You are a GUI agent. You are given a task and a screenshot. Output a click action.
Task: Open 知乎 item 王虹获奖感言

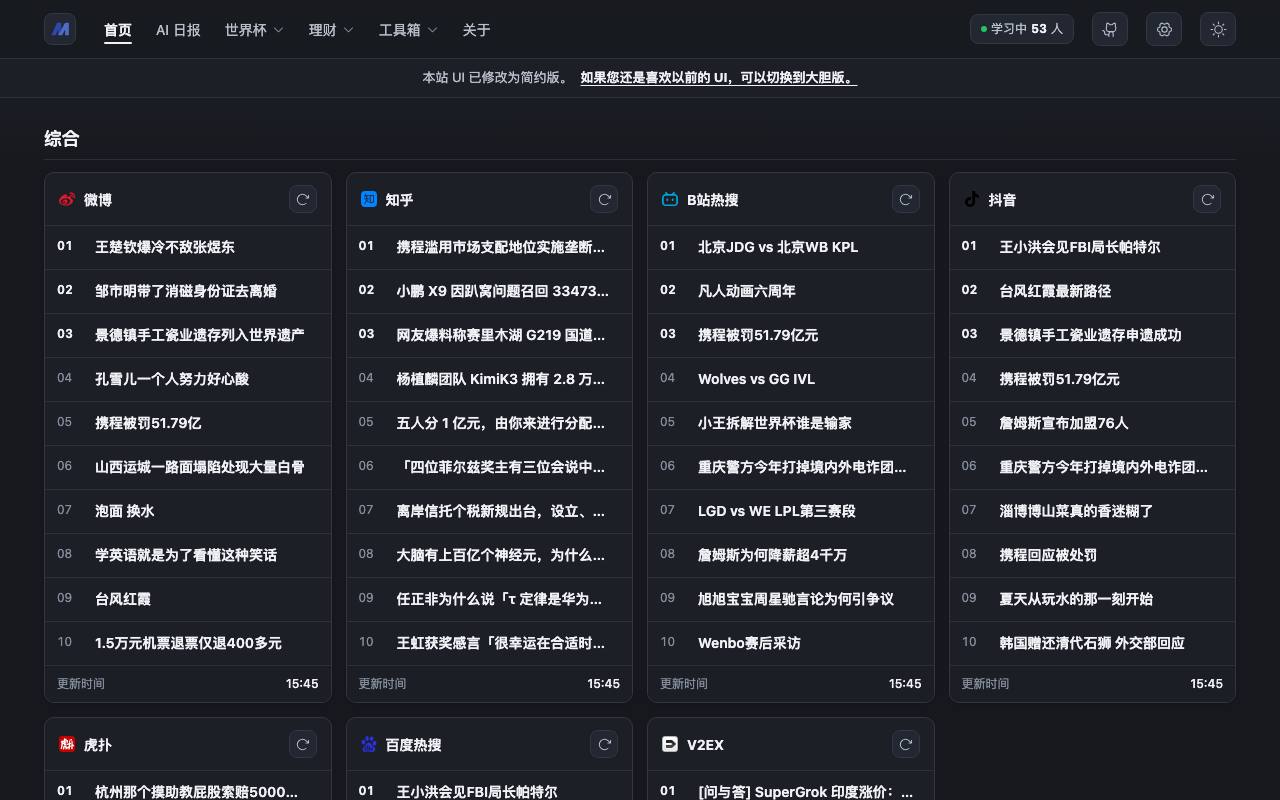pyautogui.click(x=489, y=643)
